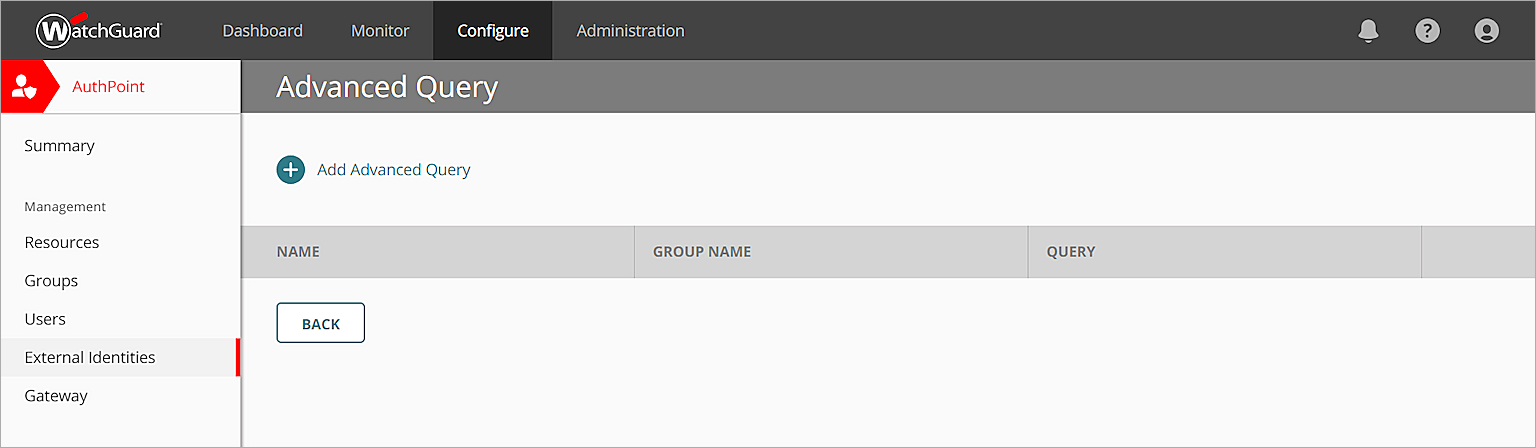The height and width of the screenshot is (448, 1536).
Task: Go to the Administration tab
Action: click(x=630, y=31)
